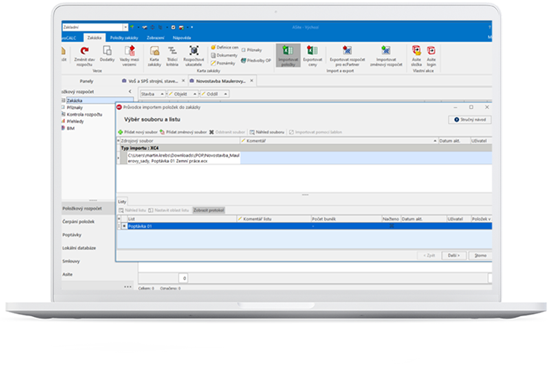The height and width of the screenshot is (382, 550).
Task: Select BIM in the side tree
Action: [x=70, y=128]
